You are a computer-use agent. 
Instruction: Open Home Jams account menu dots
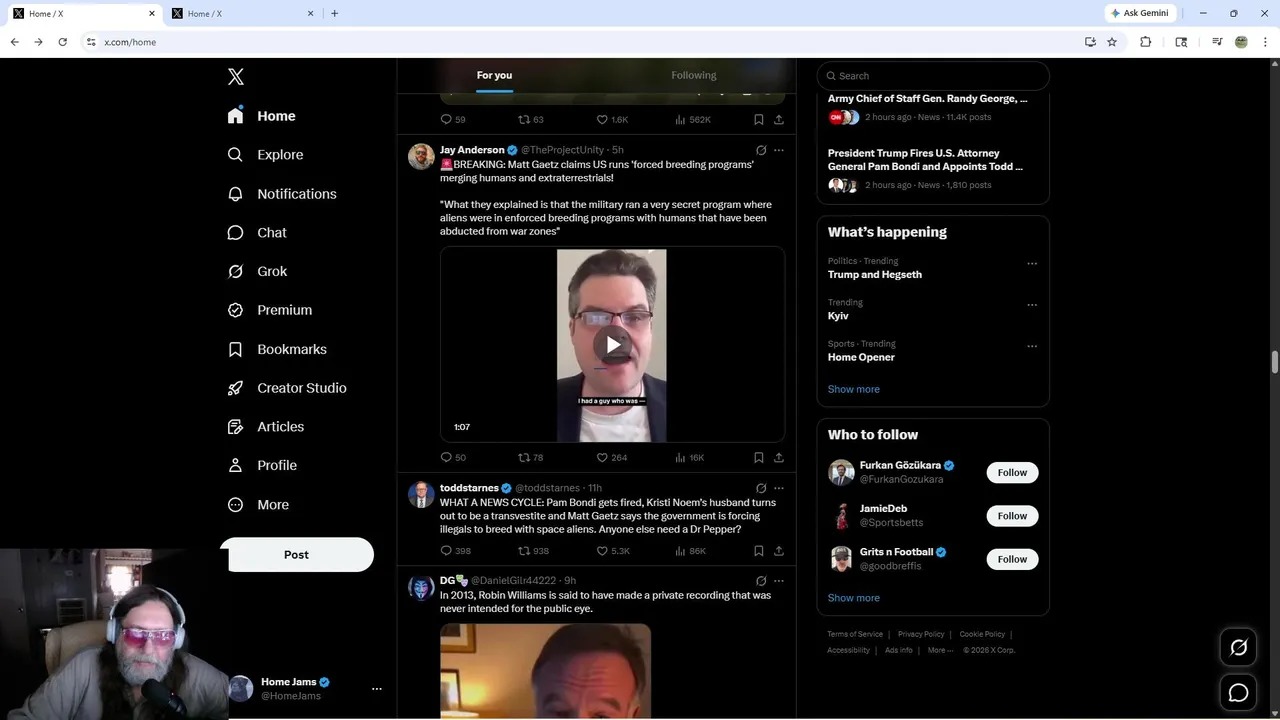point(377,689)
